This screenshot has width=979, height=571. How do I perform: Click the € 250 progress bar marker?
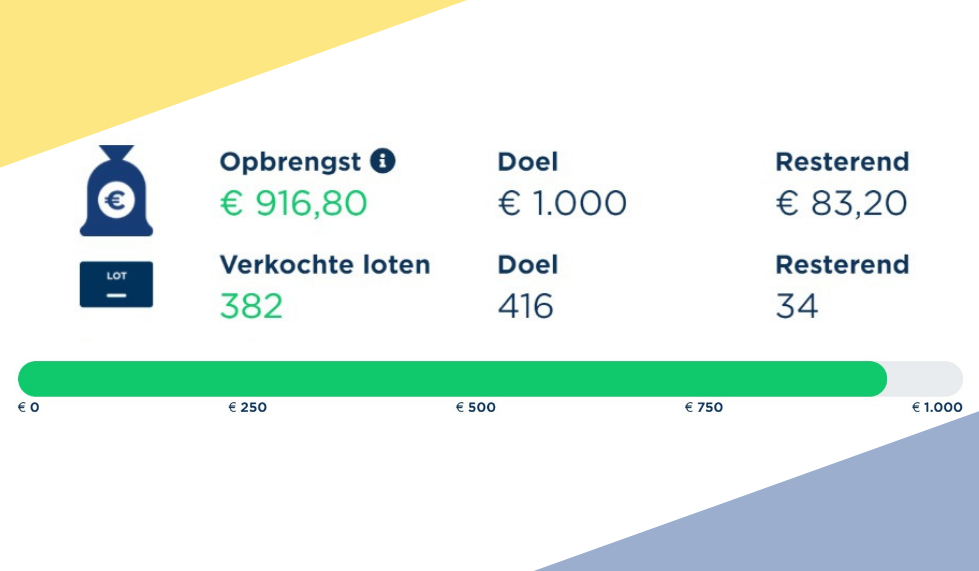[x=248, y=408]
